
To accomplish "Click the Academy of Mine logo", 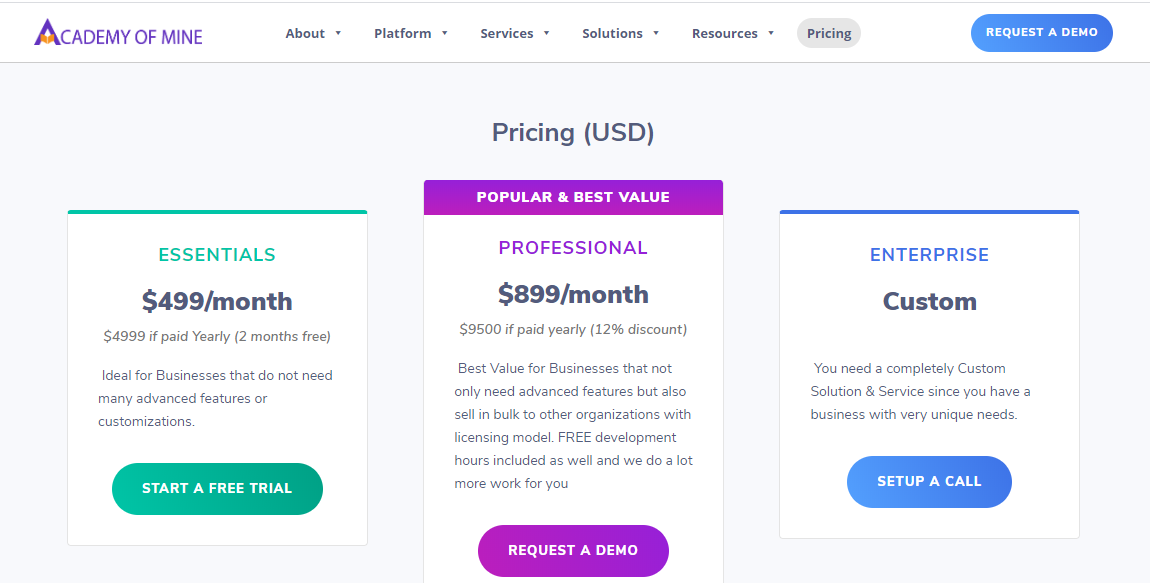I will [x=118, y=33].
